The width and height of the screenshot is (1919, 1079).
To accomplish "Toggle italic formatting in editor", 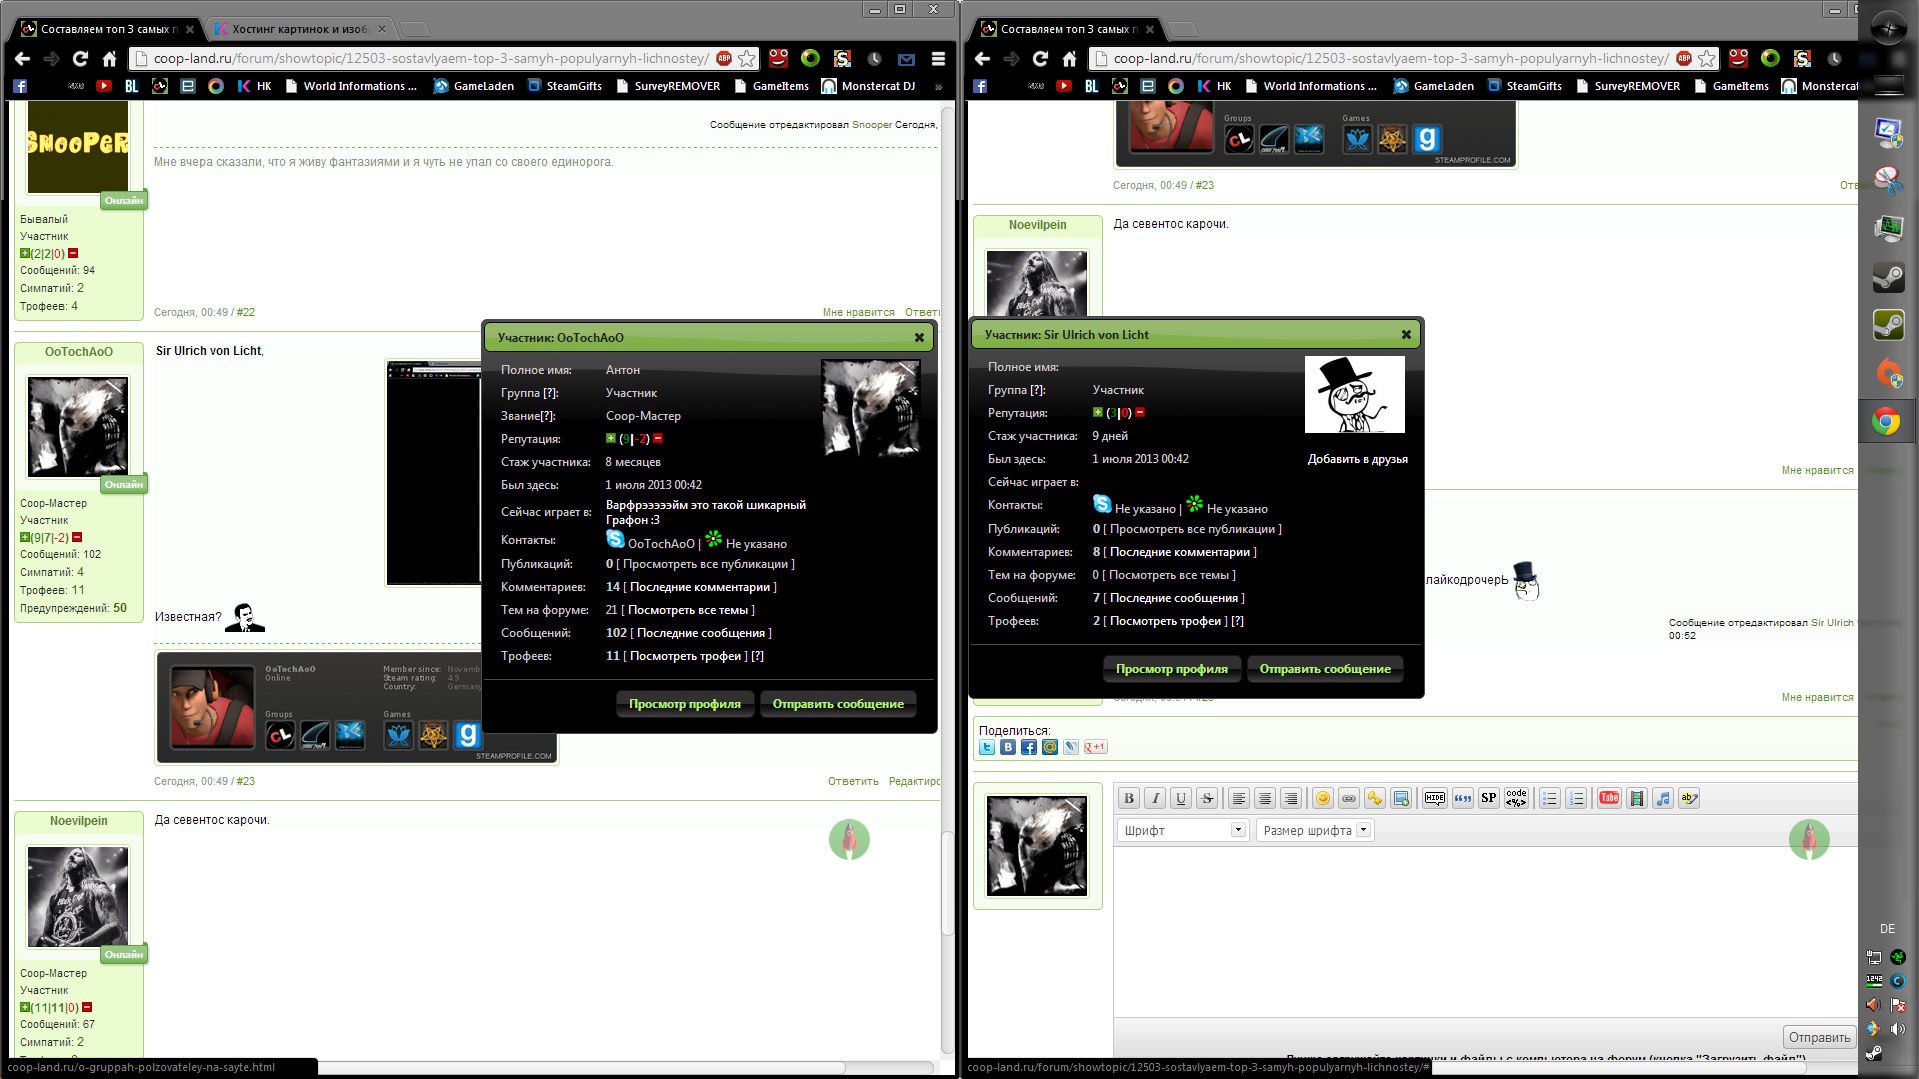I will pos(1155,798).
